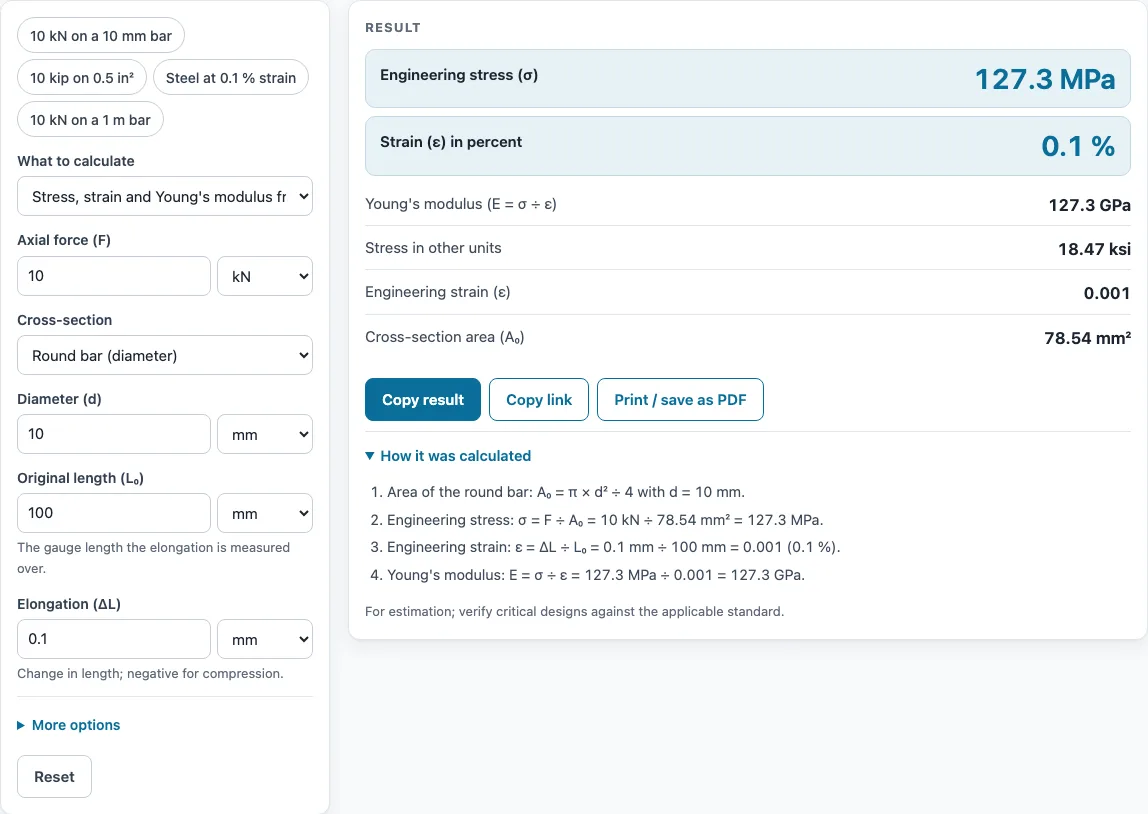
Task: Load the '10 kip on 0.5 in²' example
Action: [82, 78]
